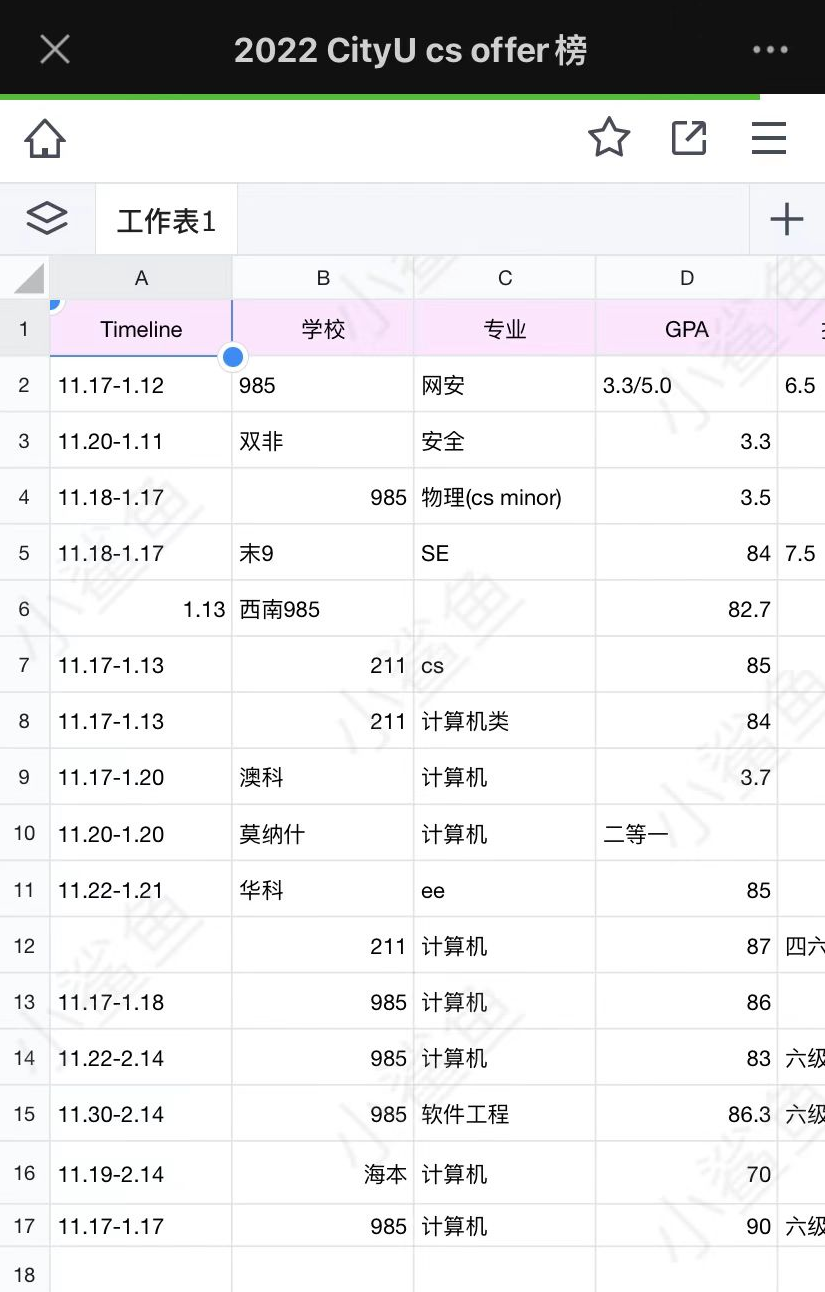Click the select-all corner triangle
The image size is (825, 1292).
click(28, 279)
